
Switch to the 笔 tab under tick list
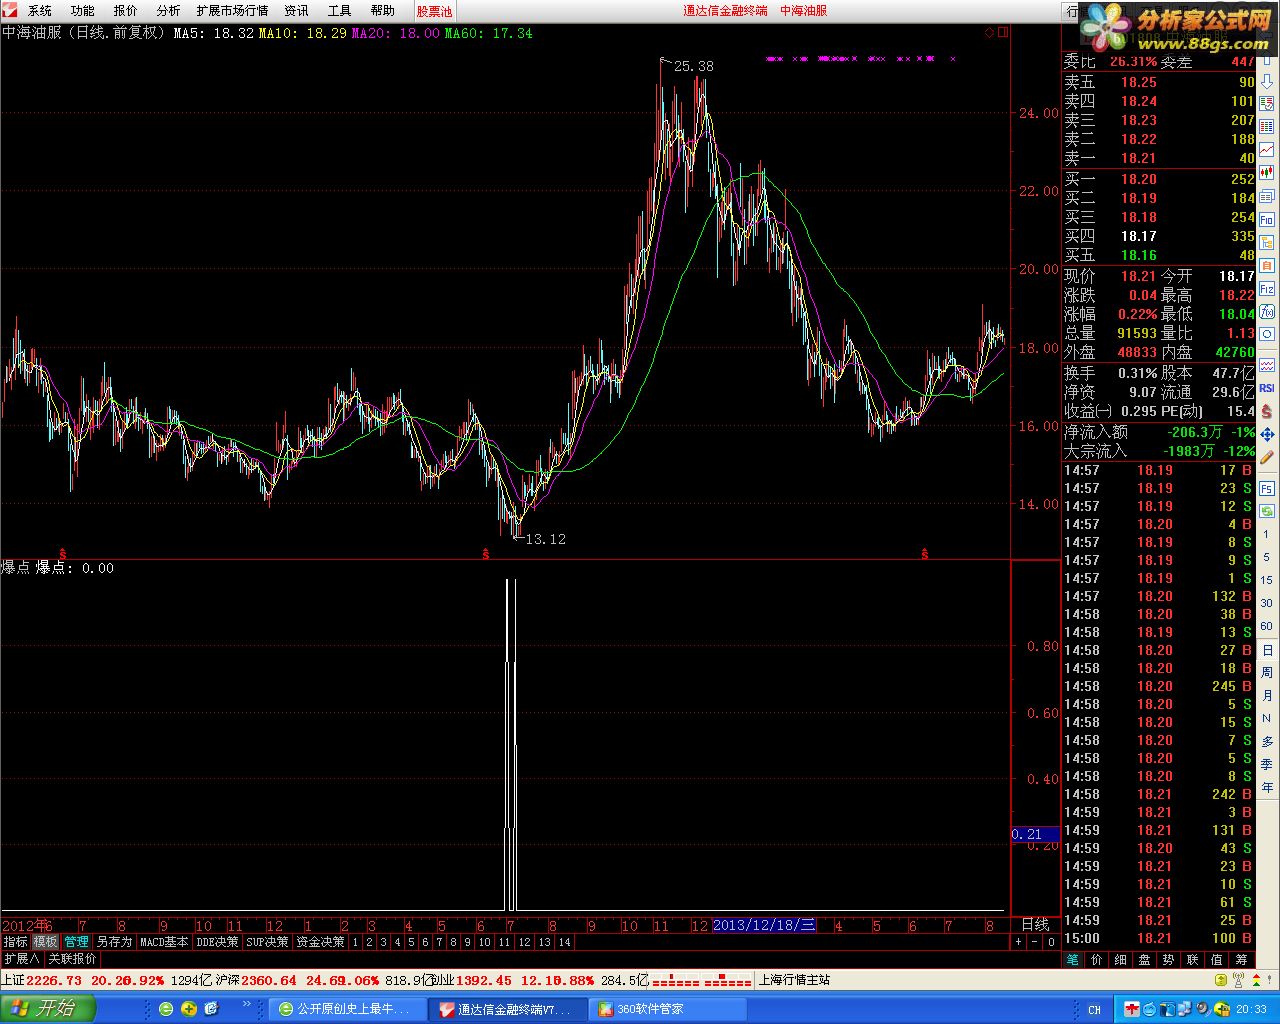(x=1072, y=958)
